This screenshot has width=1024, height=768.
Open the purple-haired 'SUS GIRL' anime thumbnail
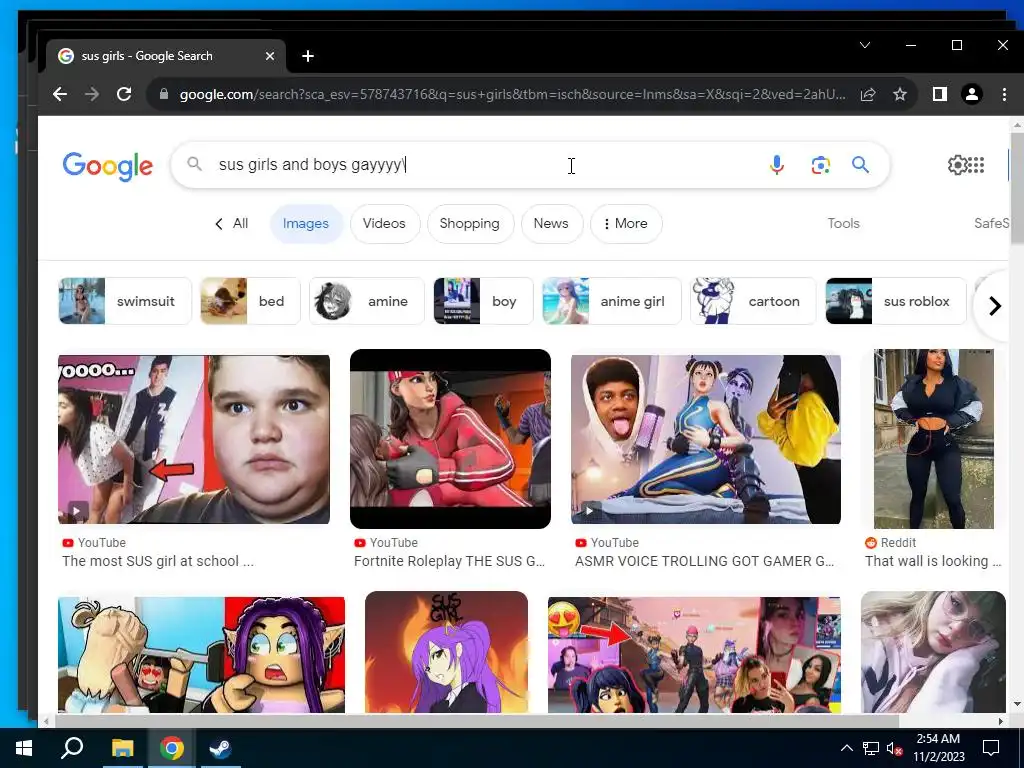pos(447,652)
